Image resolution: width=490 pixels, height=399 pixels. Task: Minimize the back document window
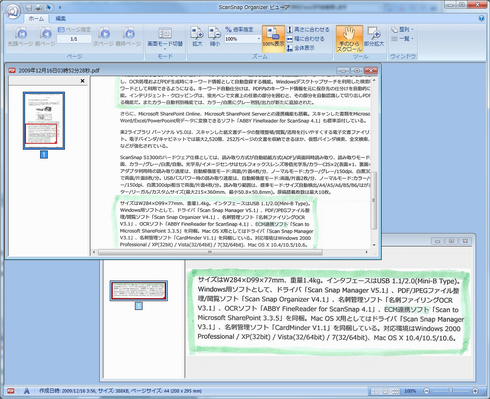438,241
